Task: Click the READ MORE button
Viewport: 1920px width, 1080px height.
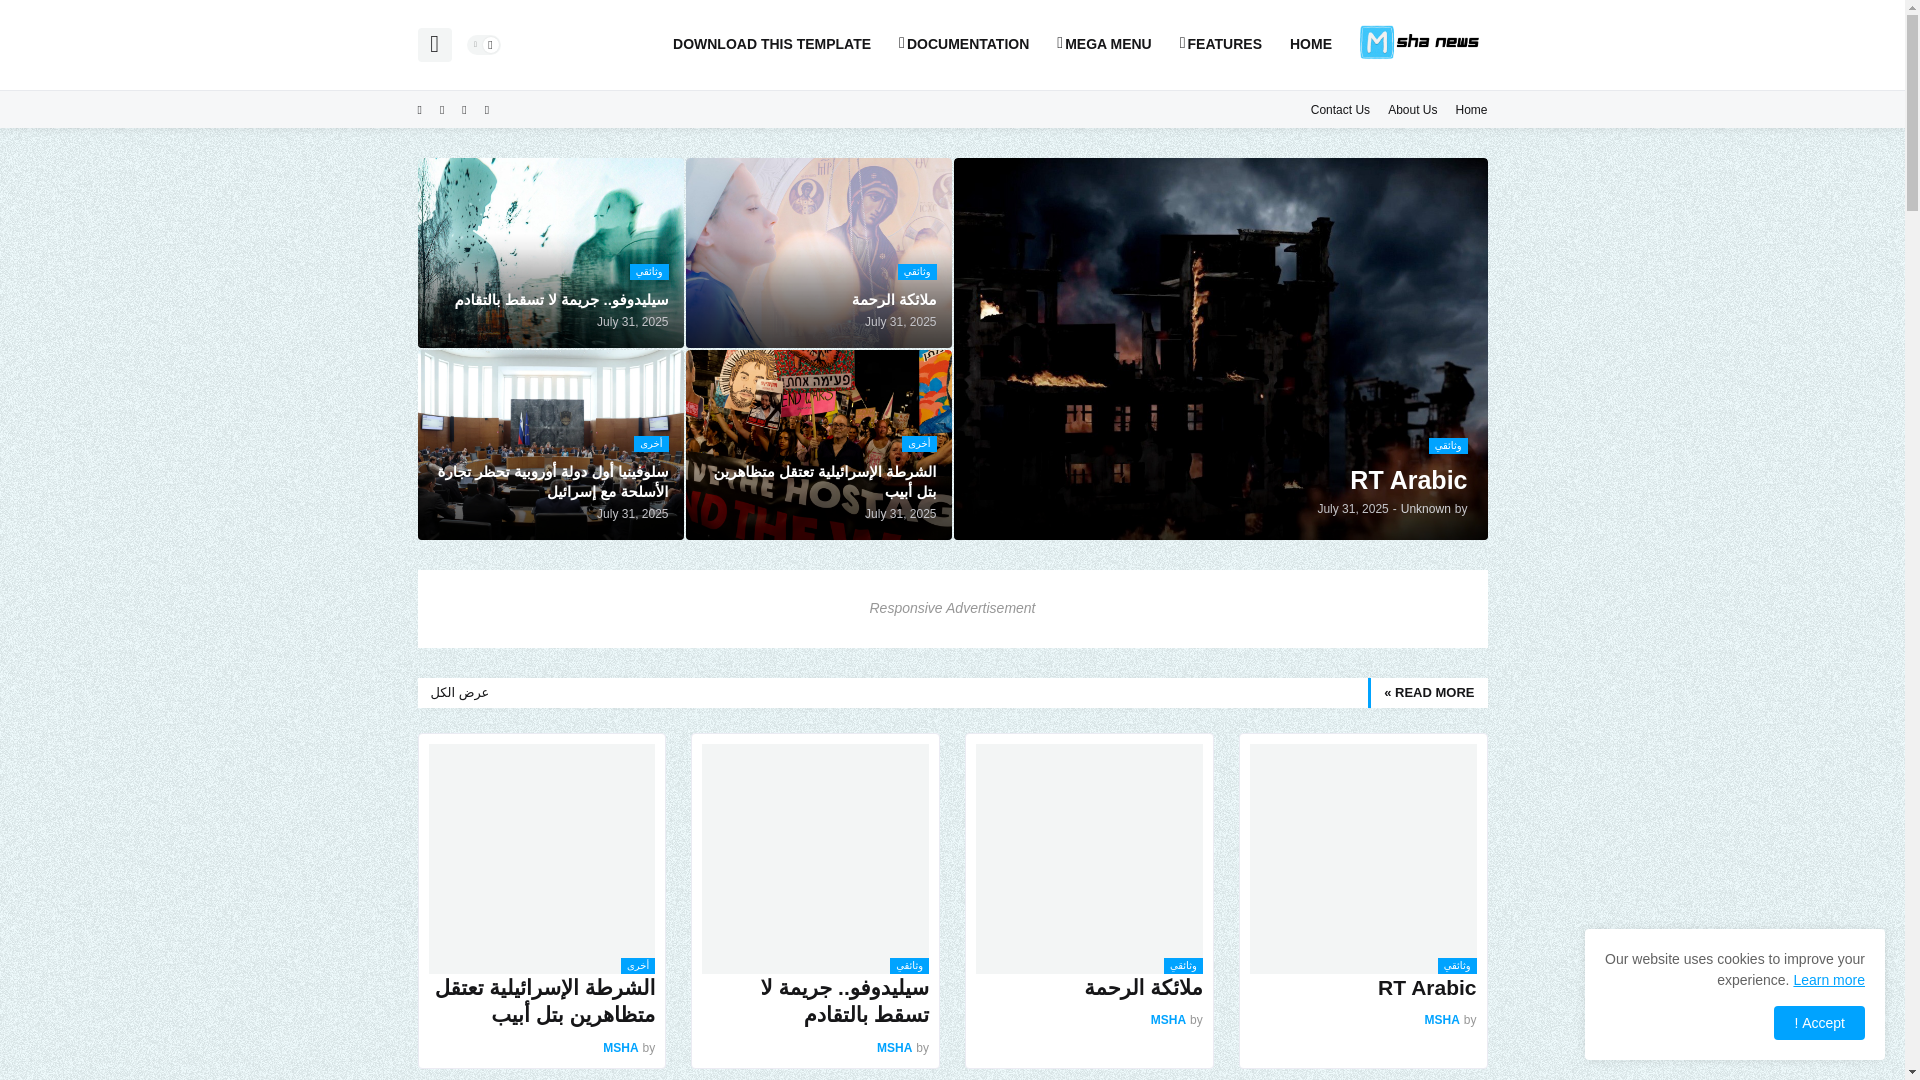Action: tap(1428, 693)
